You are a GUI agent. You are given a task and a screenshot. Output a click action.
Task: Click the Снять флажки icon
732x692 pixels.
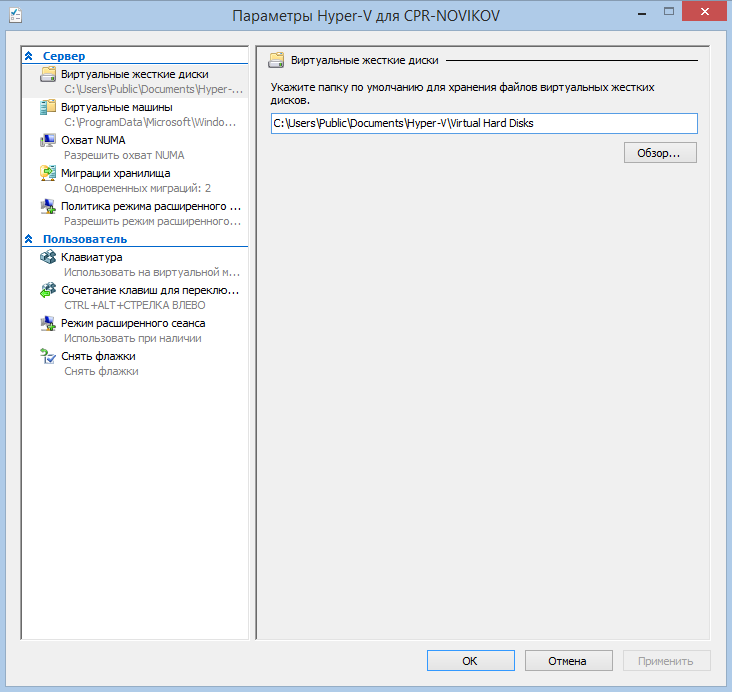coord(48,357)
